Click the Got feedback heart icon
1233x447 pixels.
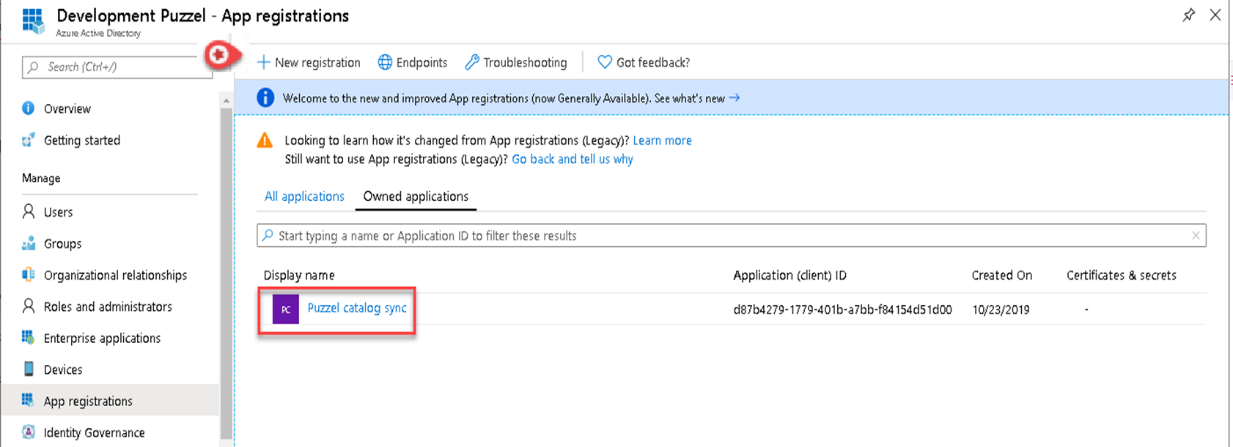click(604, 62)
